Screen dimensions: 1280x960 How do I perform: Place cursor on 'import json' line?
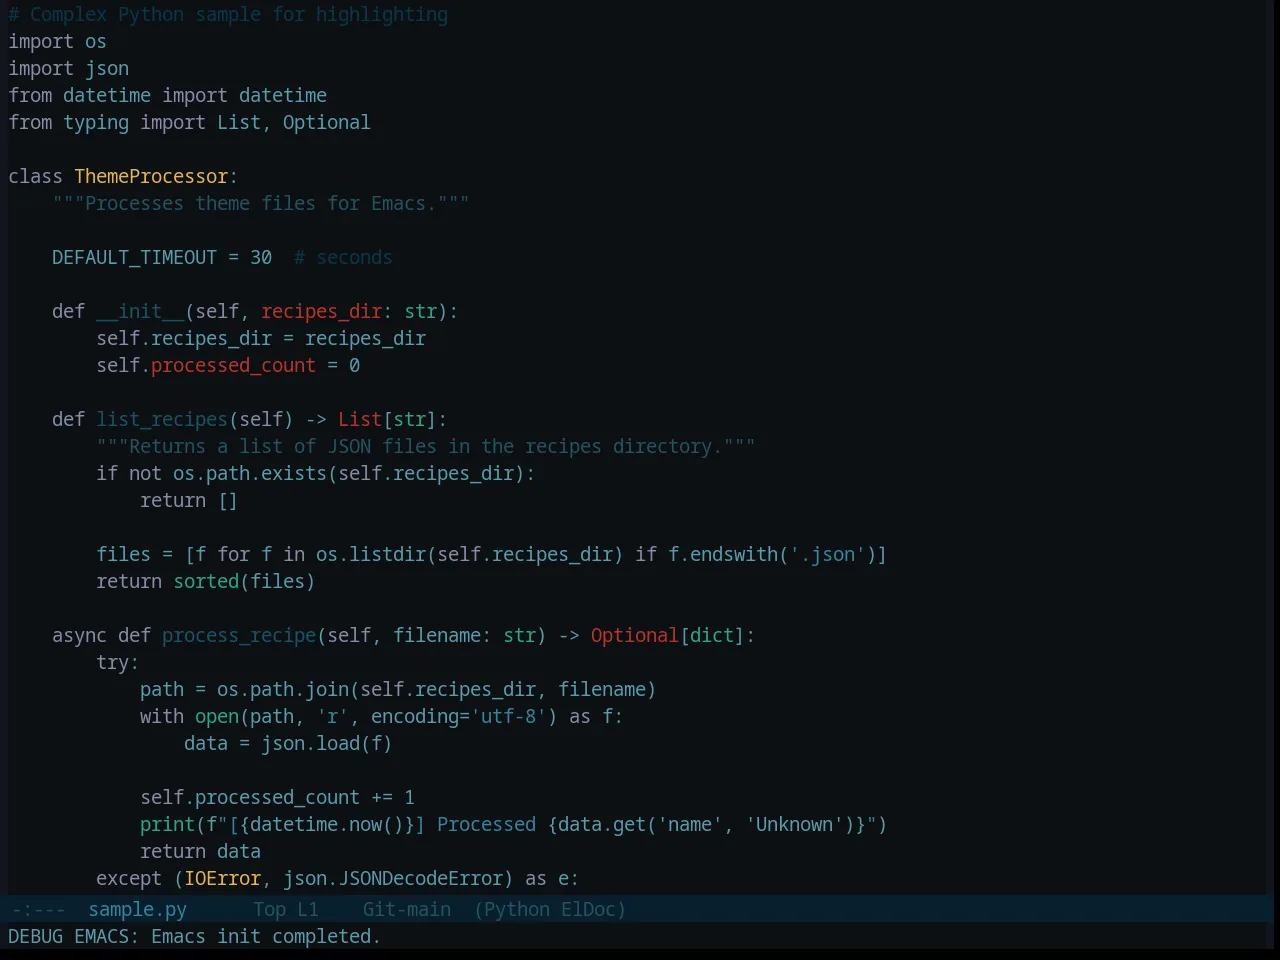coord(68,68)
